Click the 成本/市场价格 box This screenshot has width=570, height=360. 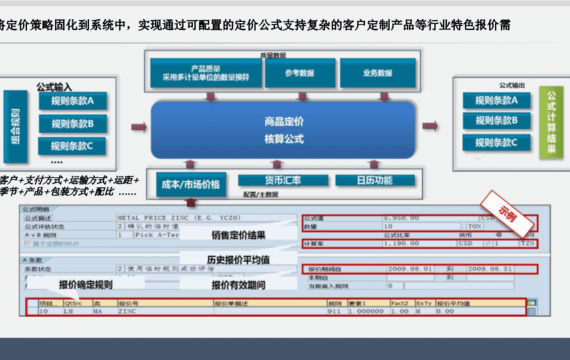click(191, 184)
